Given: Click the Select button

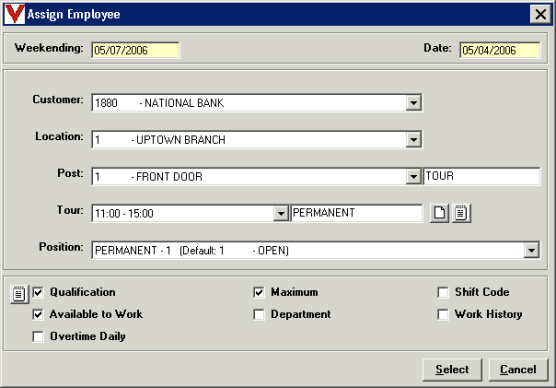Looking at the screenshot, I should pyautogui.click(x=452, y=370).
